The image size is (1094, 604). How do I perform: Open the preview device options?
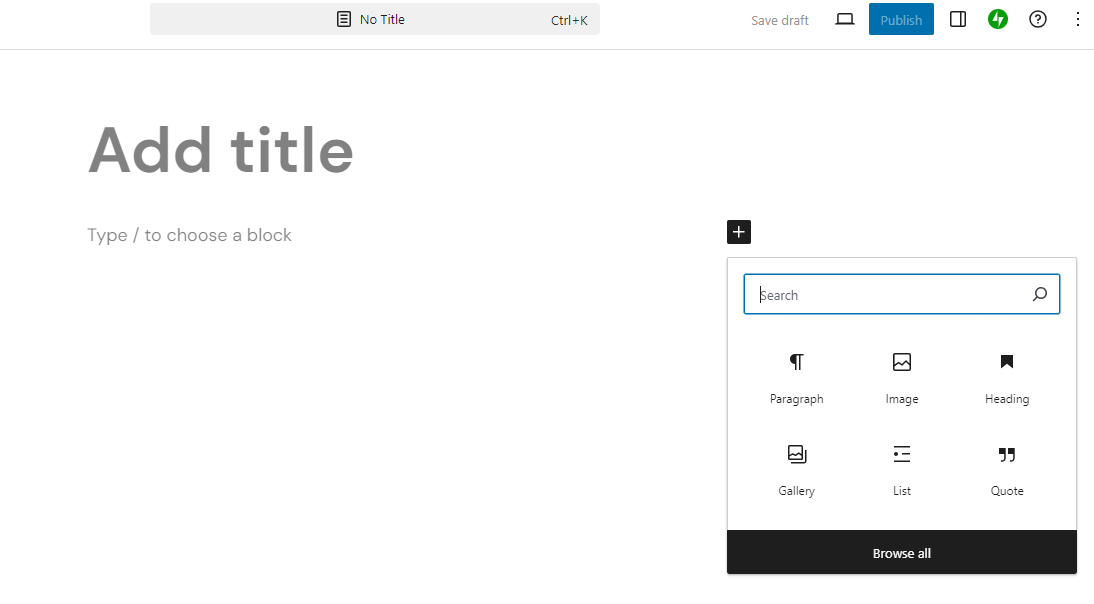[845, 19]
